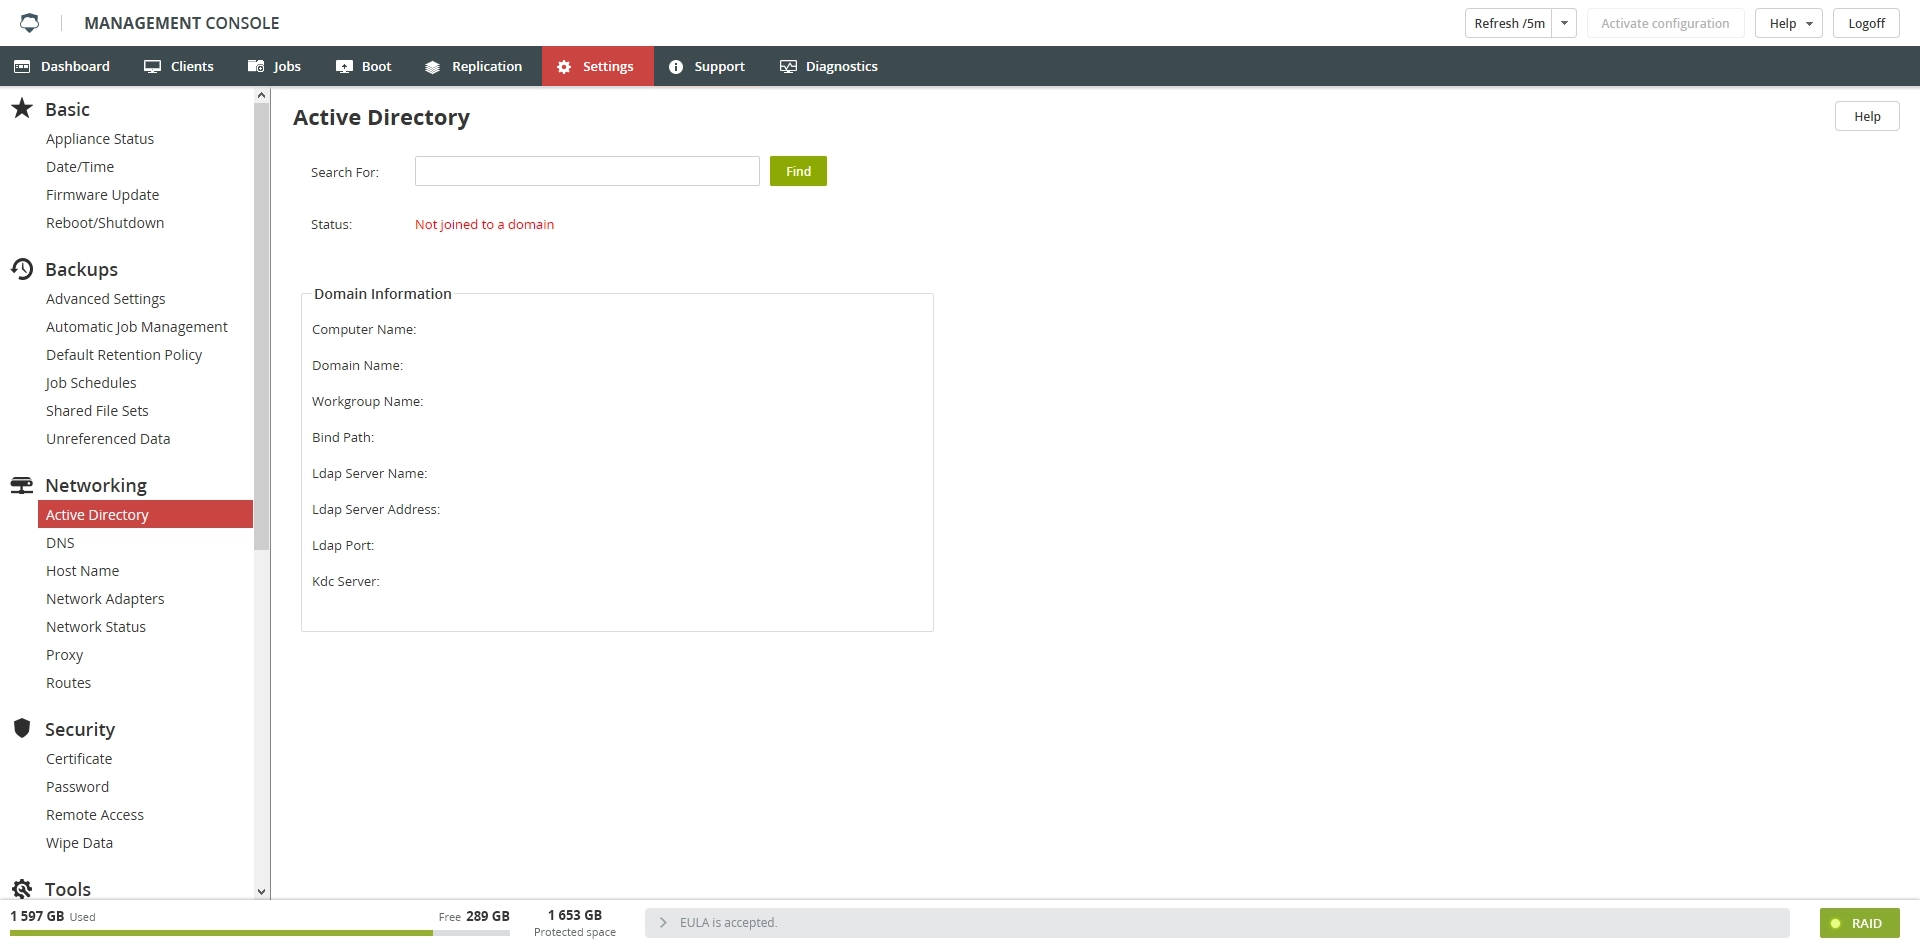Click the 'Not joined to a domain' status text
Viewport: 1920px width, 946px height.
click(x=484, y=224)
